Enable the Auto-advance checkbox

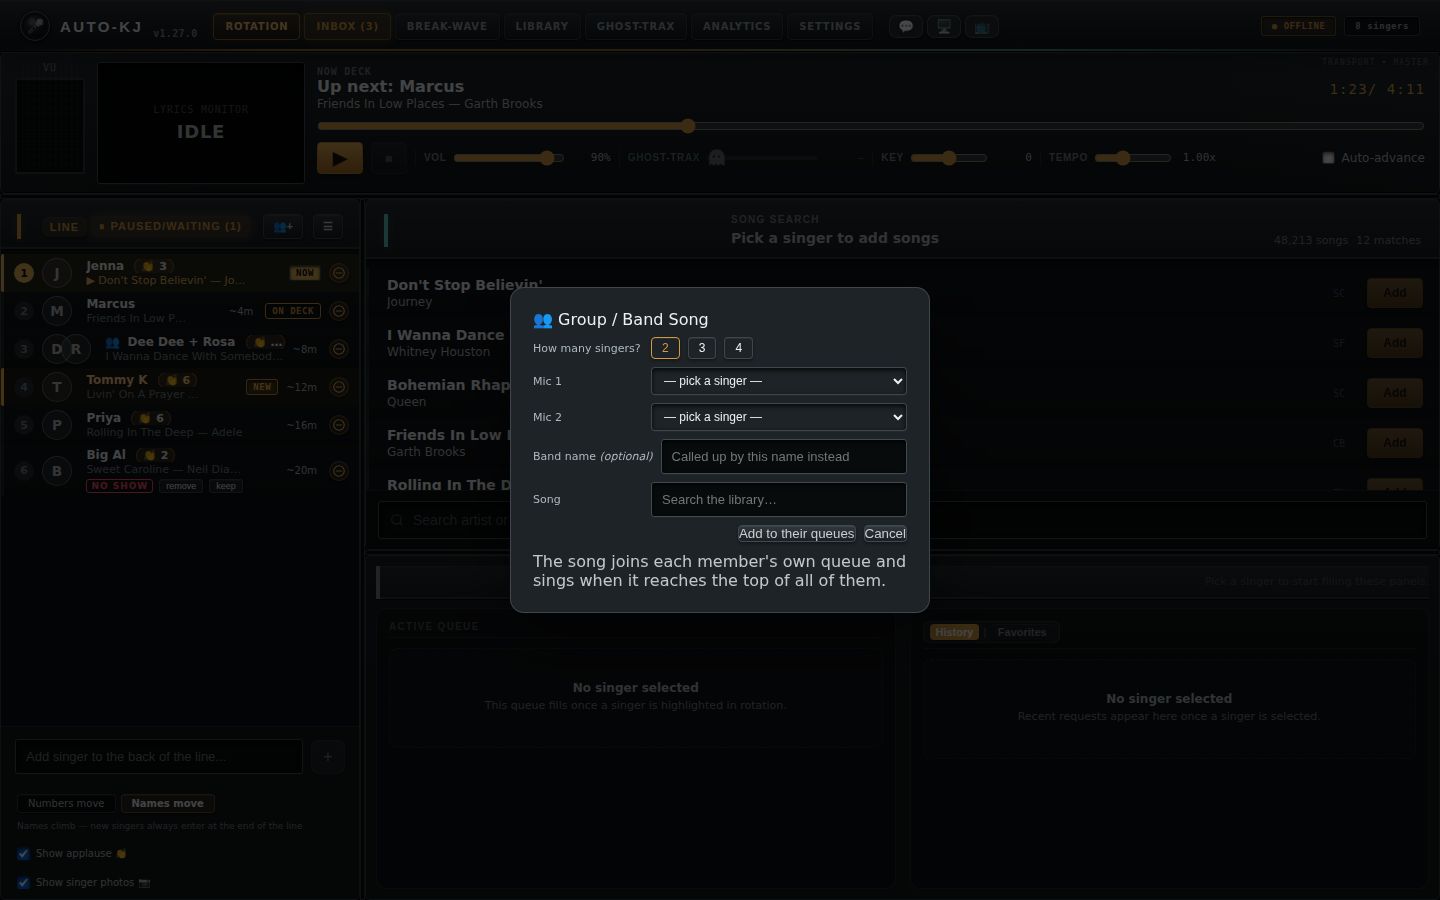[x=1328, y=158]
